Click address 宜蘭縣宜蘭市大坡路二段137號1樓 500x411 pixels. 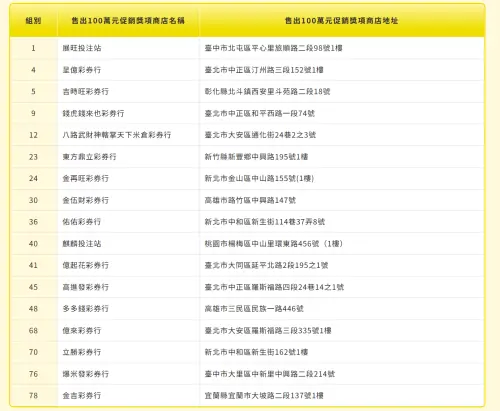coord(264,396)
